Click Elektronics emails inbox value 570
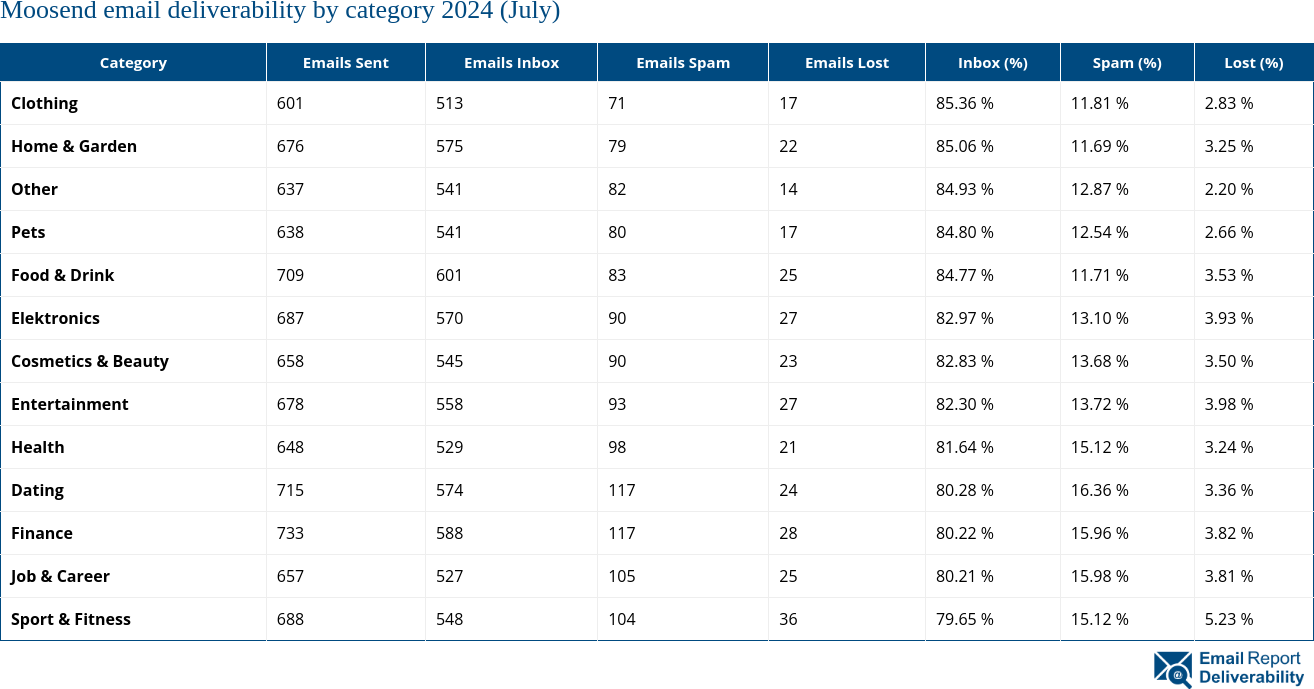The height and width of the screenshot is (689, 1314). click(x=450, y=318)
